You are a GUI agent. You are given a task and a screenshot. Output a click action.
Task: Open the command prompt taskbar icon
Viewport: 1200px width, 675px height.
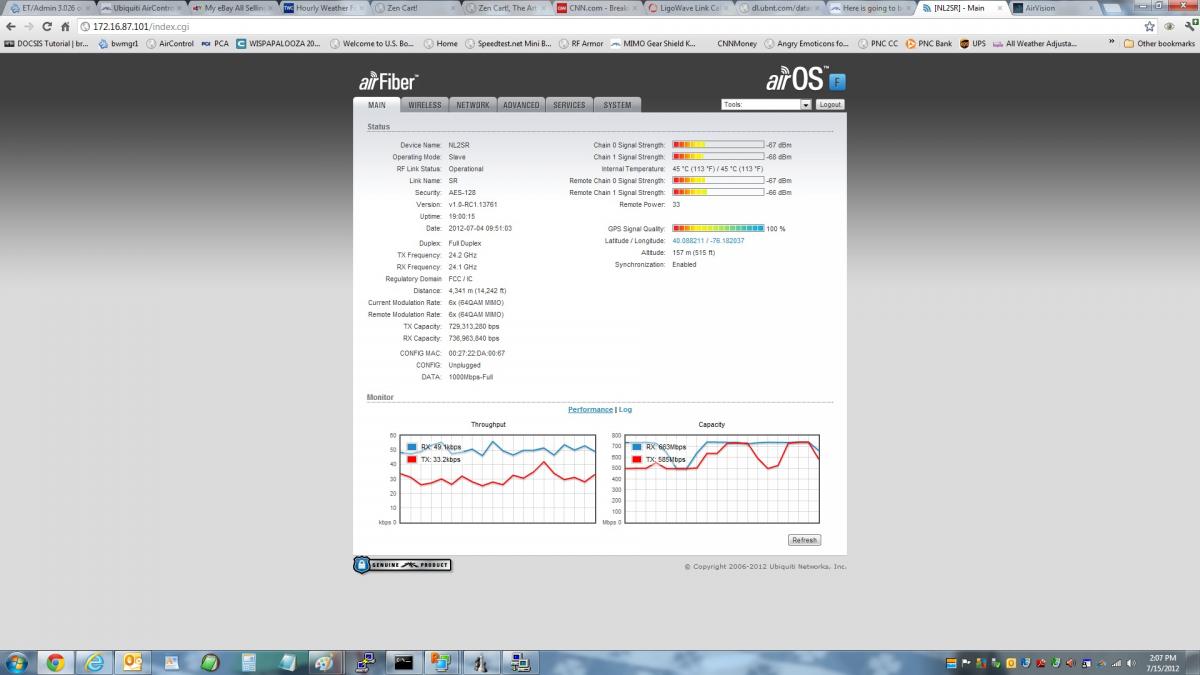[403, 661]
